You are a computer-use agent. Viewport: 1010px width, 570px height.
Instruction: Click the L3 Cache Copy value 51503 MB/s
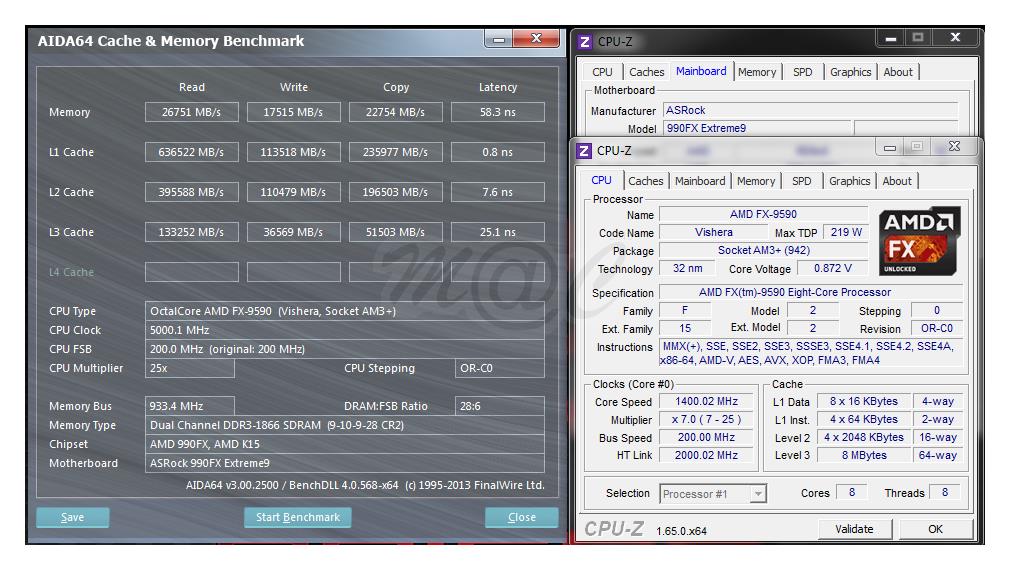(395, 232)
